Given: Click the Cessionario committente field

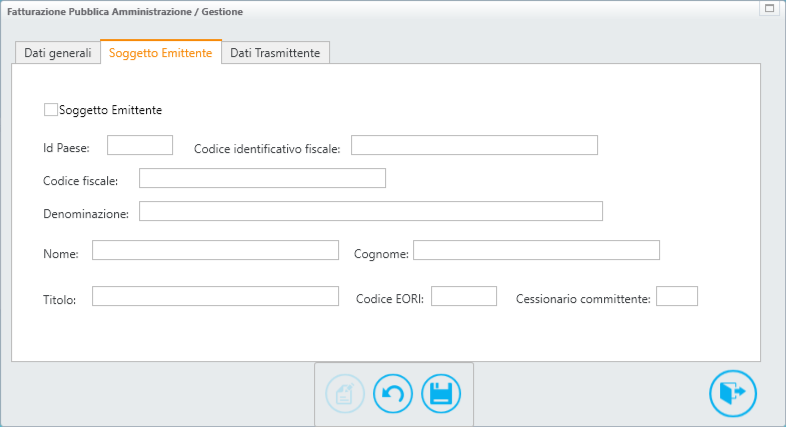Looking at the screenshot, I should point(676,297).
